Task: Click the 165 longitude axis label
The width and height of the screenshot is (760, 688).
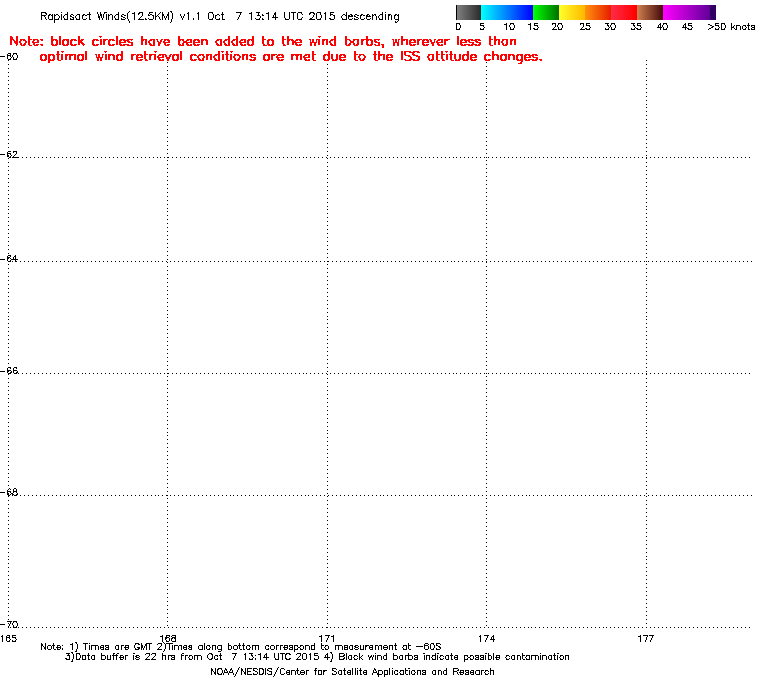Action: (9, 638)
